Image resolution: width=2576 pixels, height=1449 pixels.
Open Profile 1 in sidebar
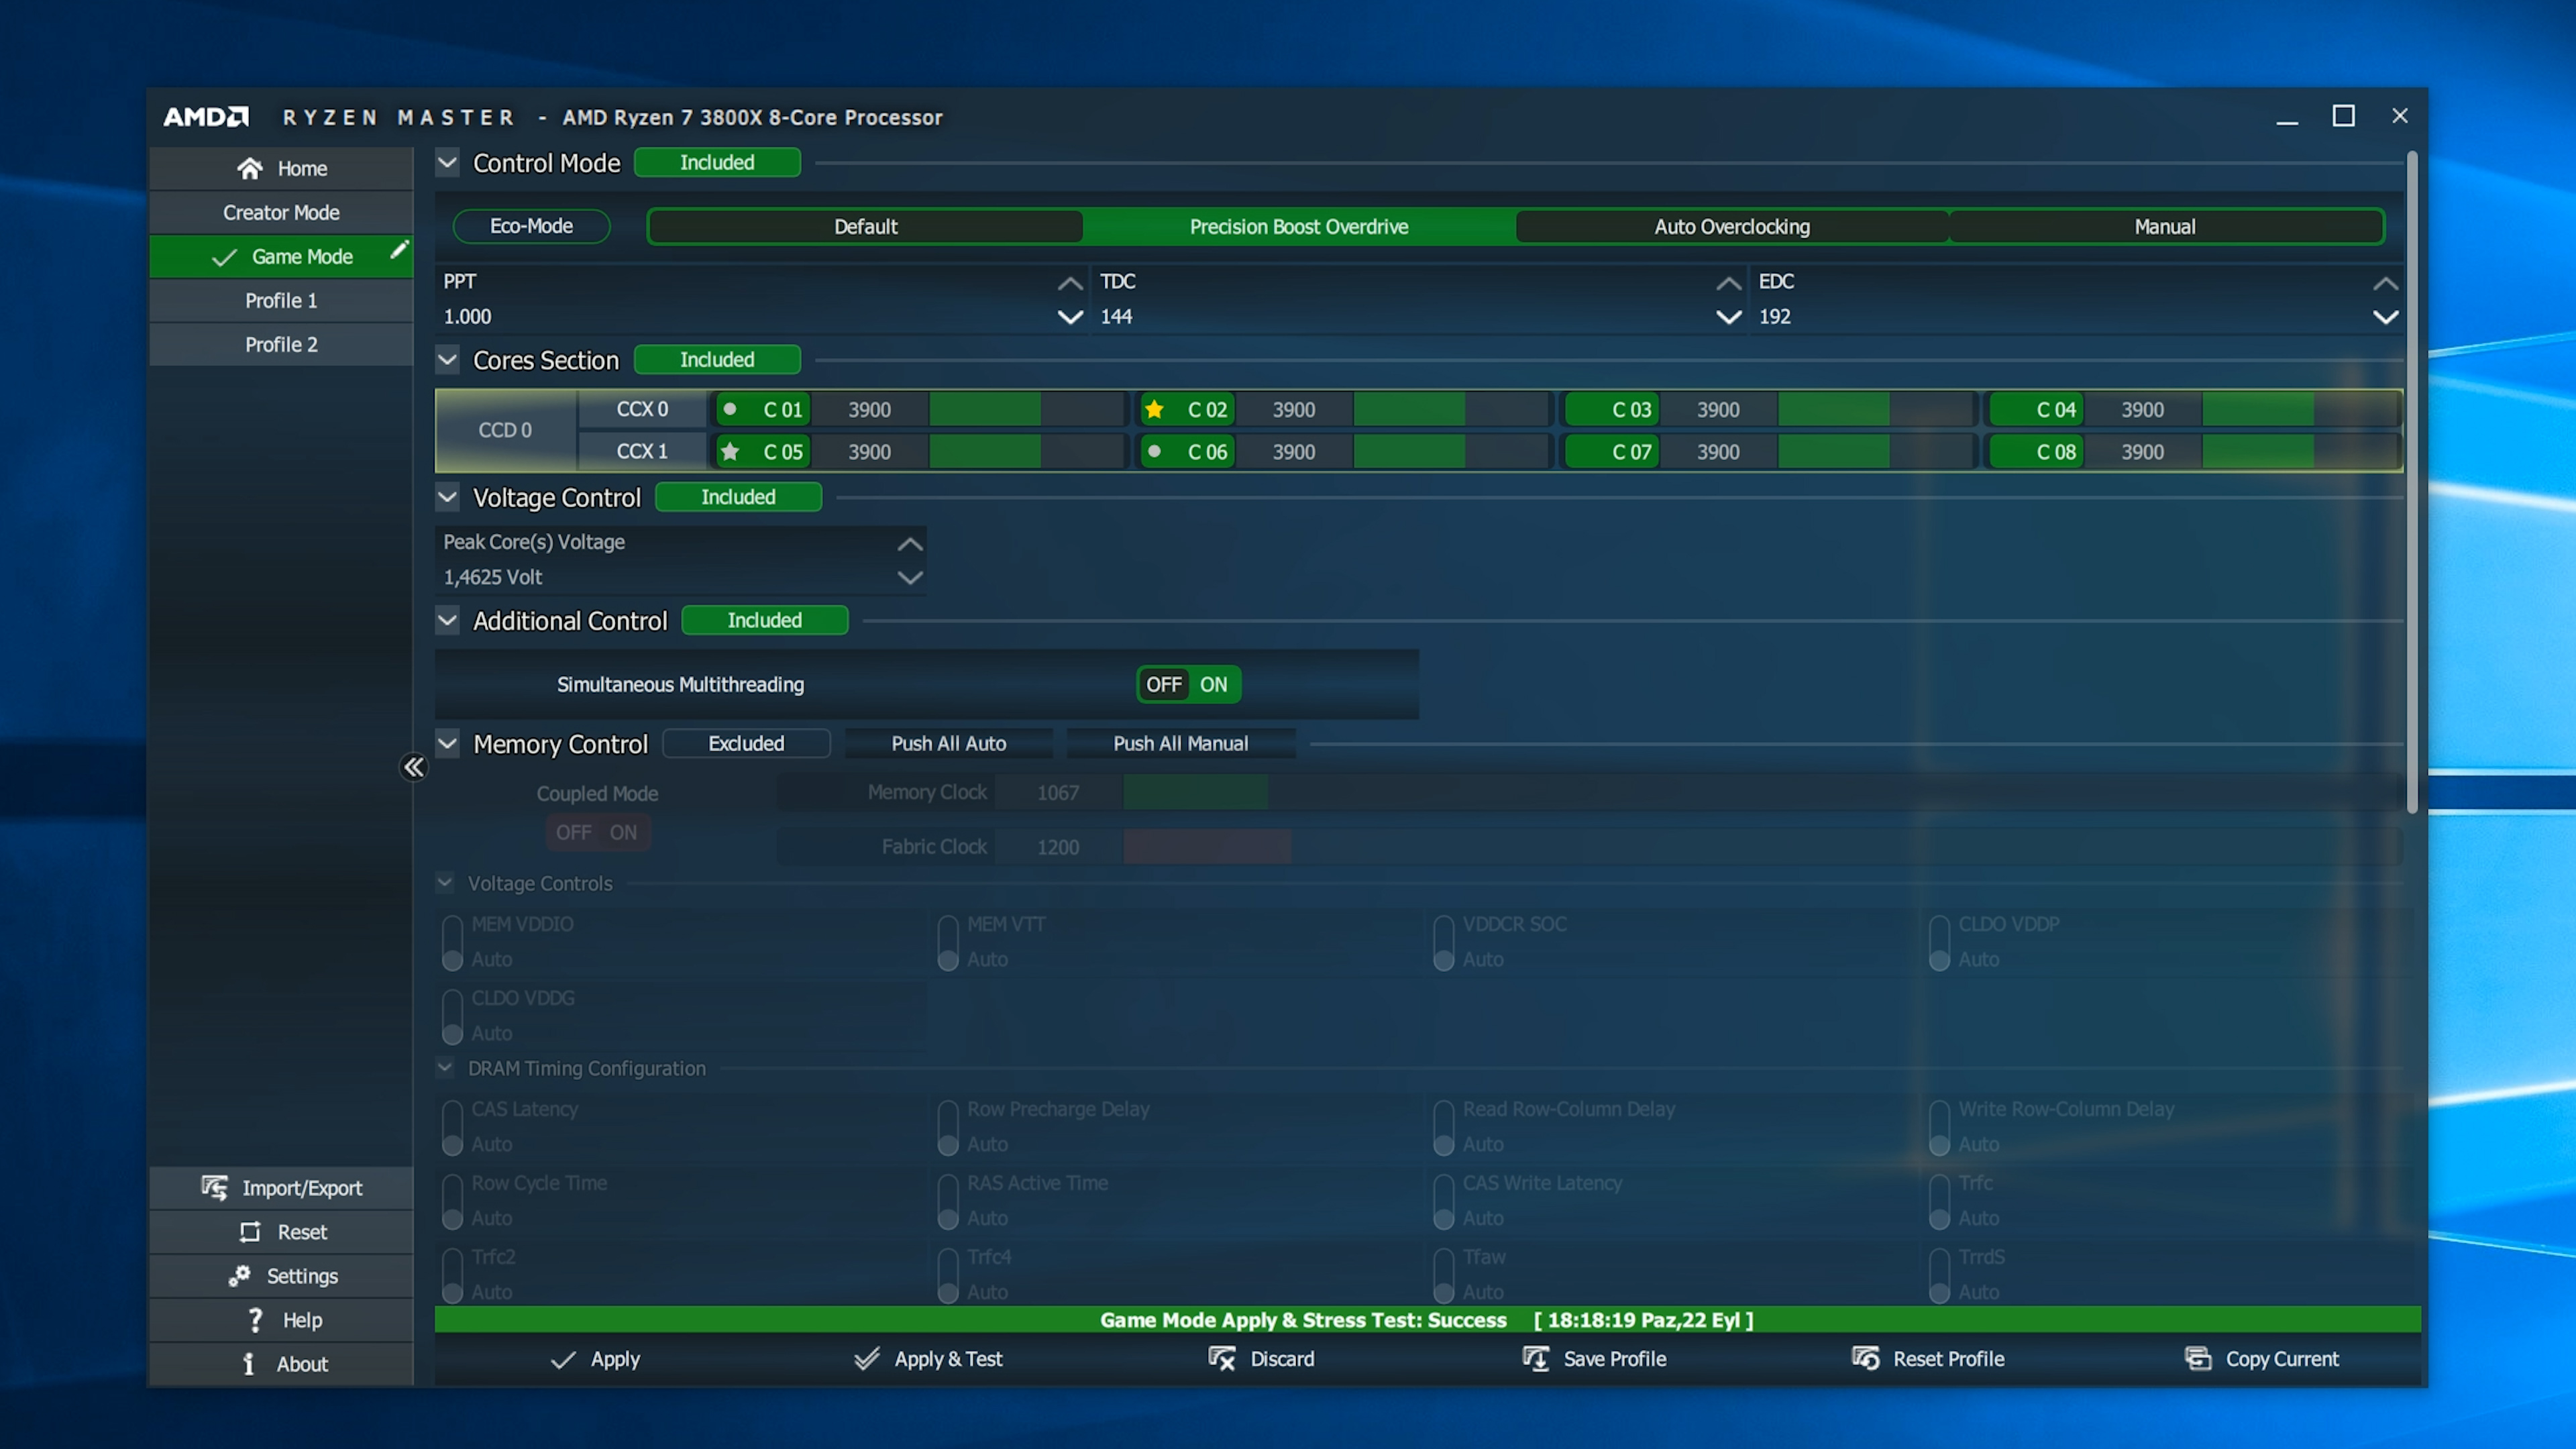tap(281, 300)
